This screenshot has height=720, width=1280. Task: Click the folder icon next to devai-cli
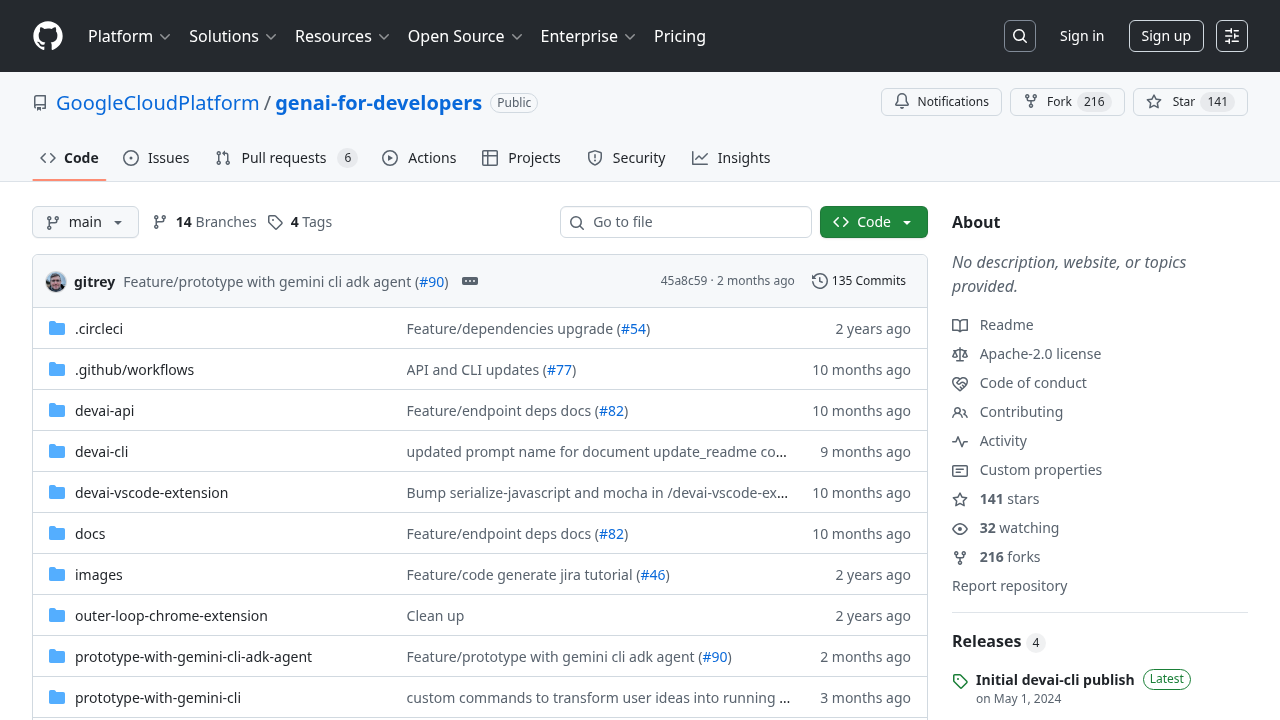[x=57, y=451]
